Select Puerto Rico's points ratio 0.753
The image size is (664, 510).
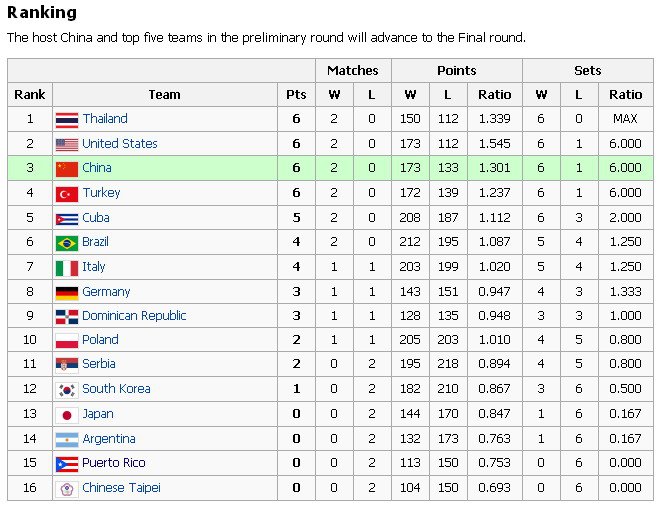pyautogui.click(x=495, y=463)
